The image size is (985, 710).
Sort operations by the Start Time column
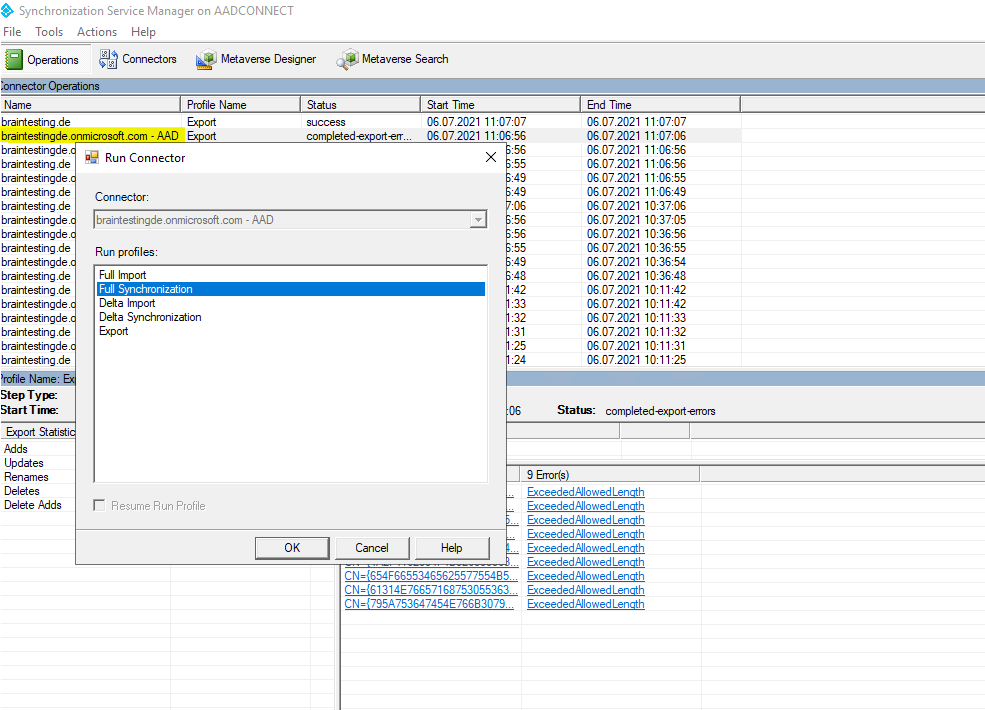click(500, 105)
